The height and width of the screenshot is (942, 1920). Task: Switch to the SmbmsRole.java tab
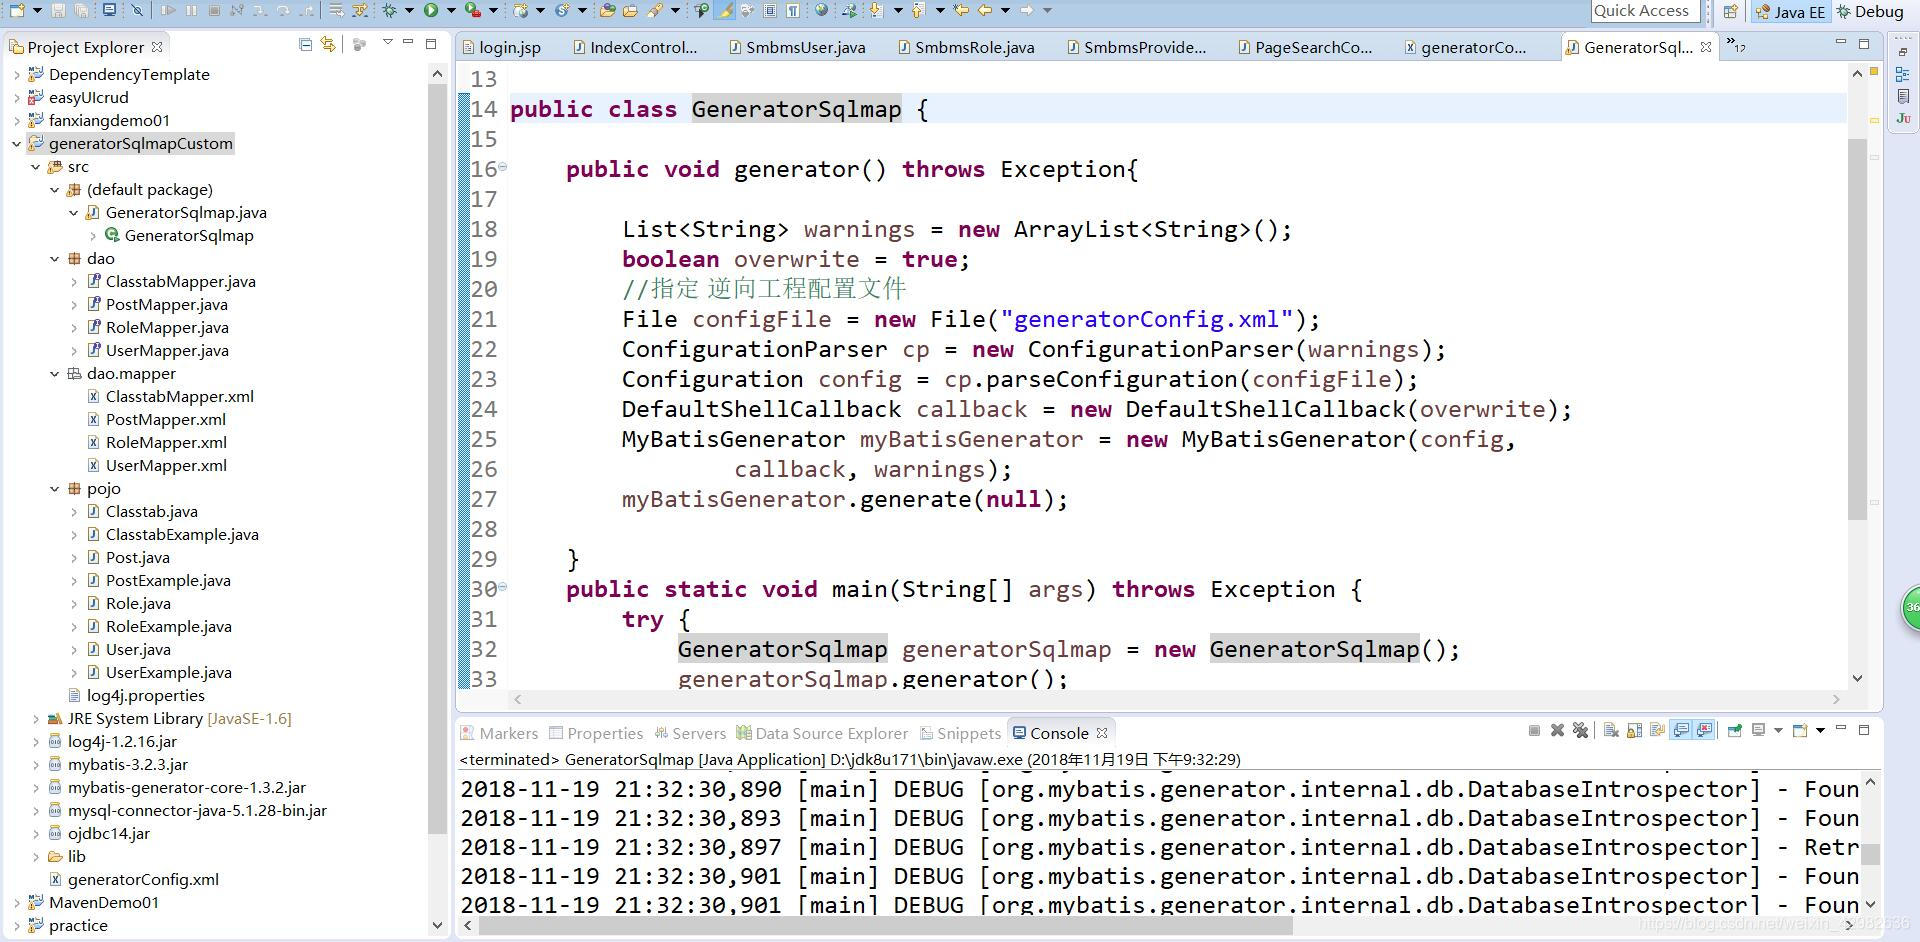[966, 48]
